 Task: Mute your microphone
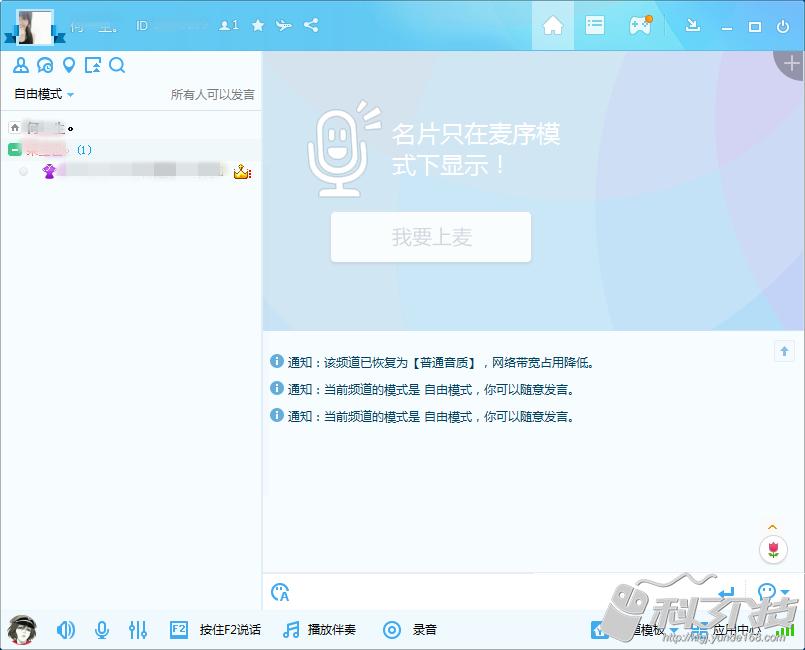pyautogui.click(x=102, y=630)
